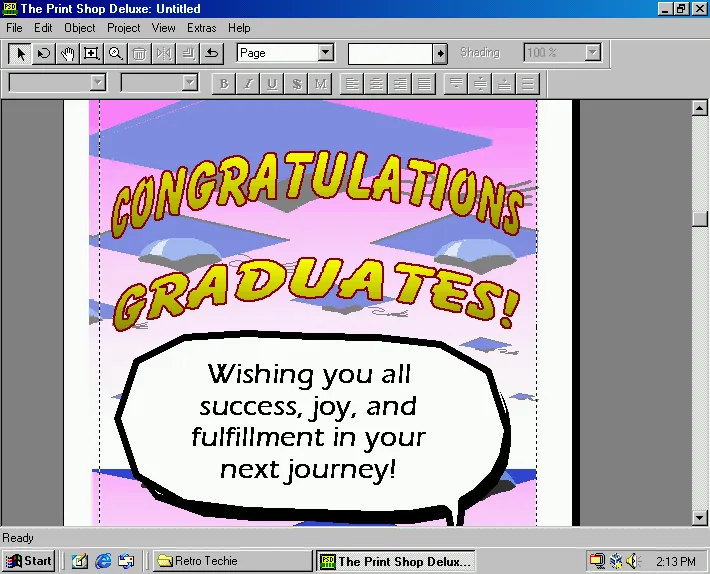Align text to bottom vertically
This screenshot has height=574, width=710.
504,84
